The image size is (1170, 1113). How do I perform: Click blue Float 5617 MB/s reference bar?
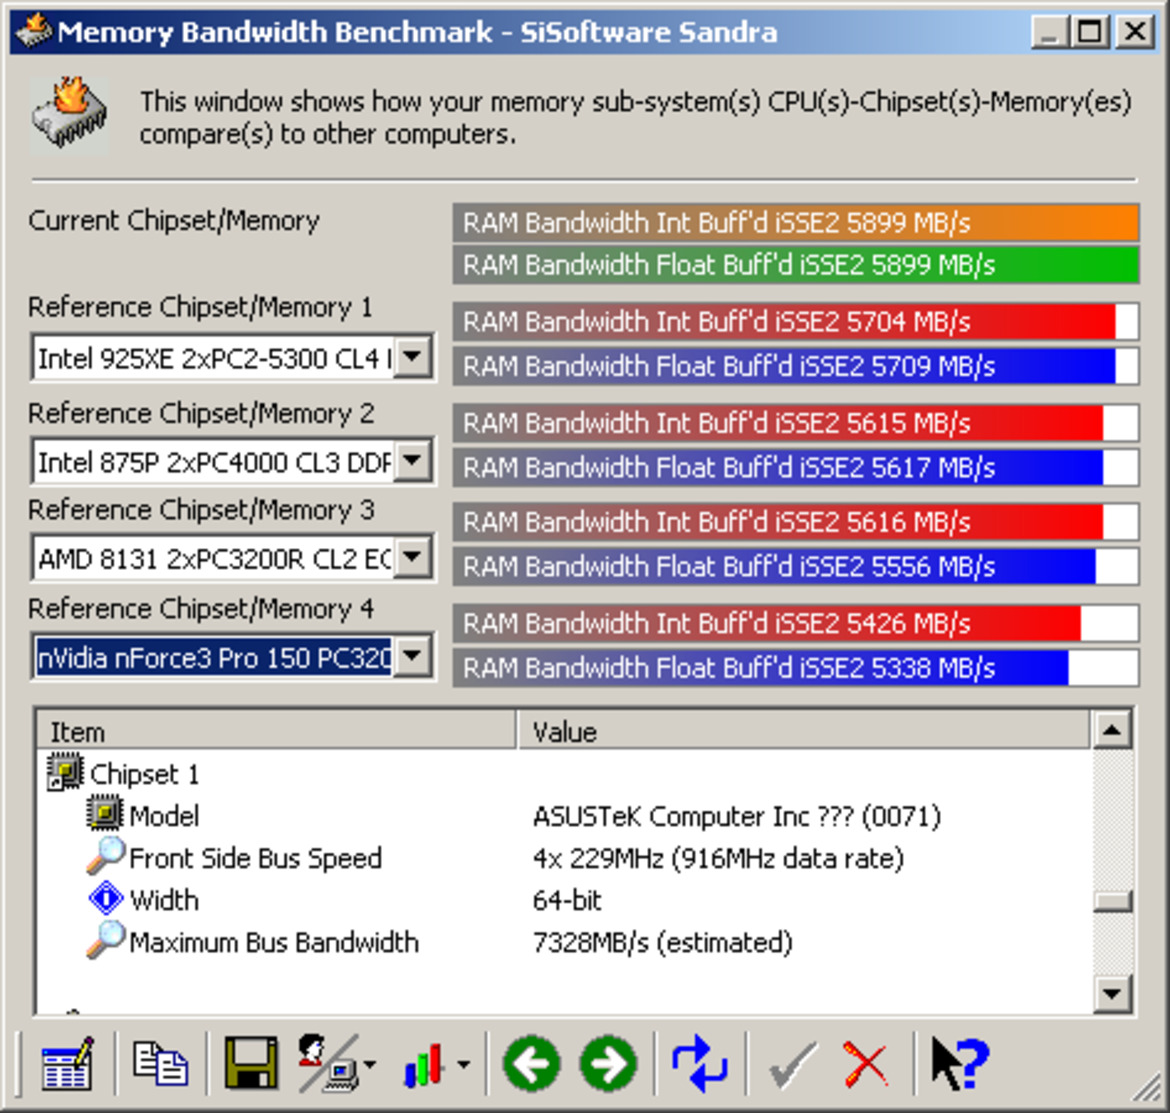[795, 468]
